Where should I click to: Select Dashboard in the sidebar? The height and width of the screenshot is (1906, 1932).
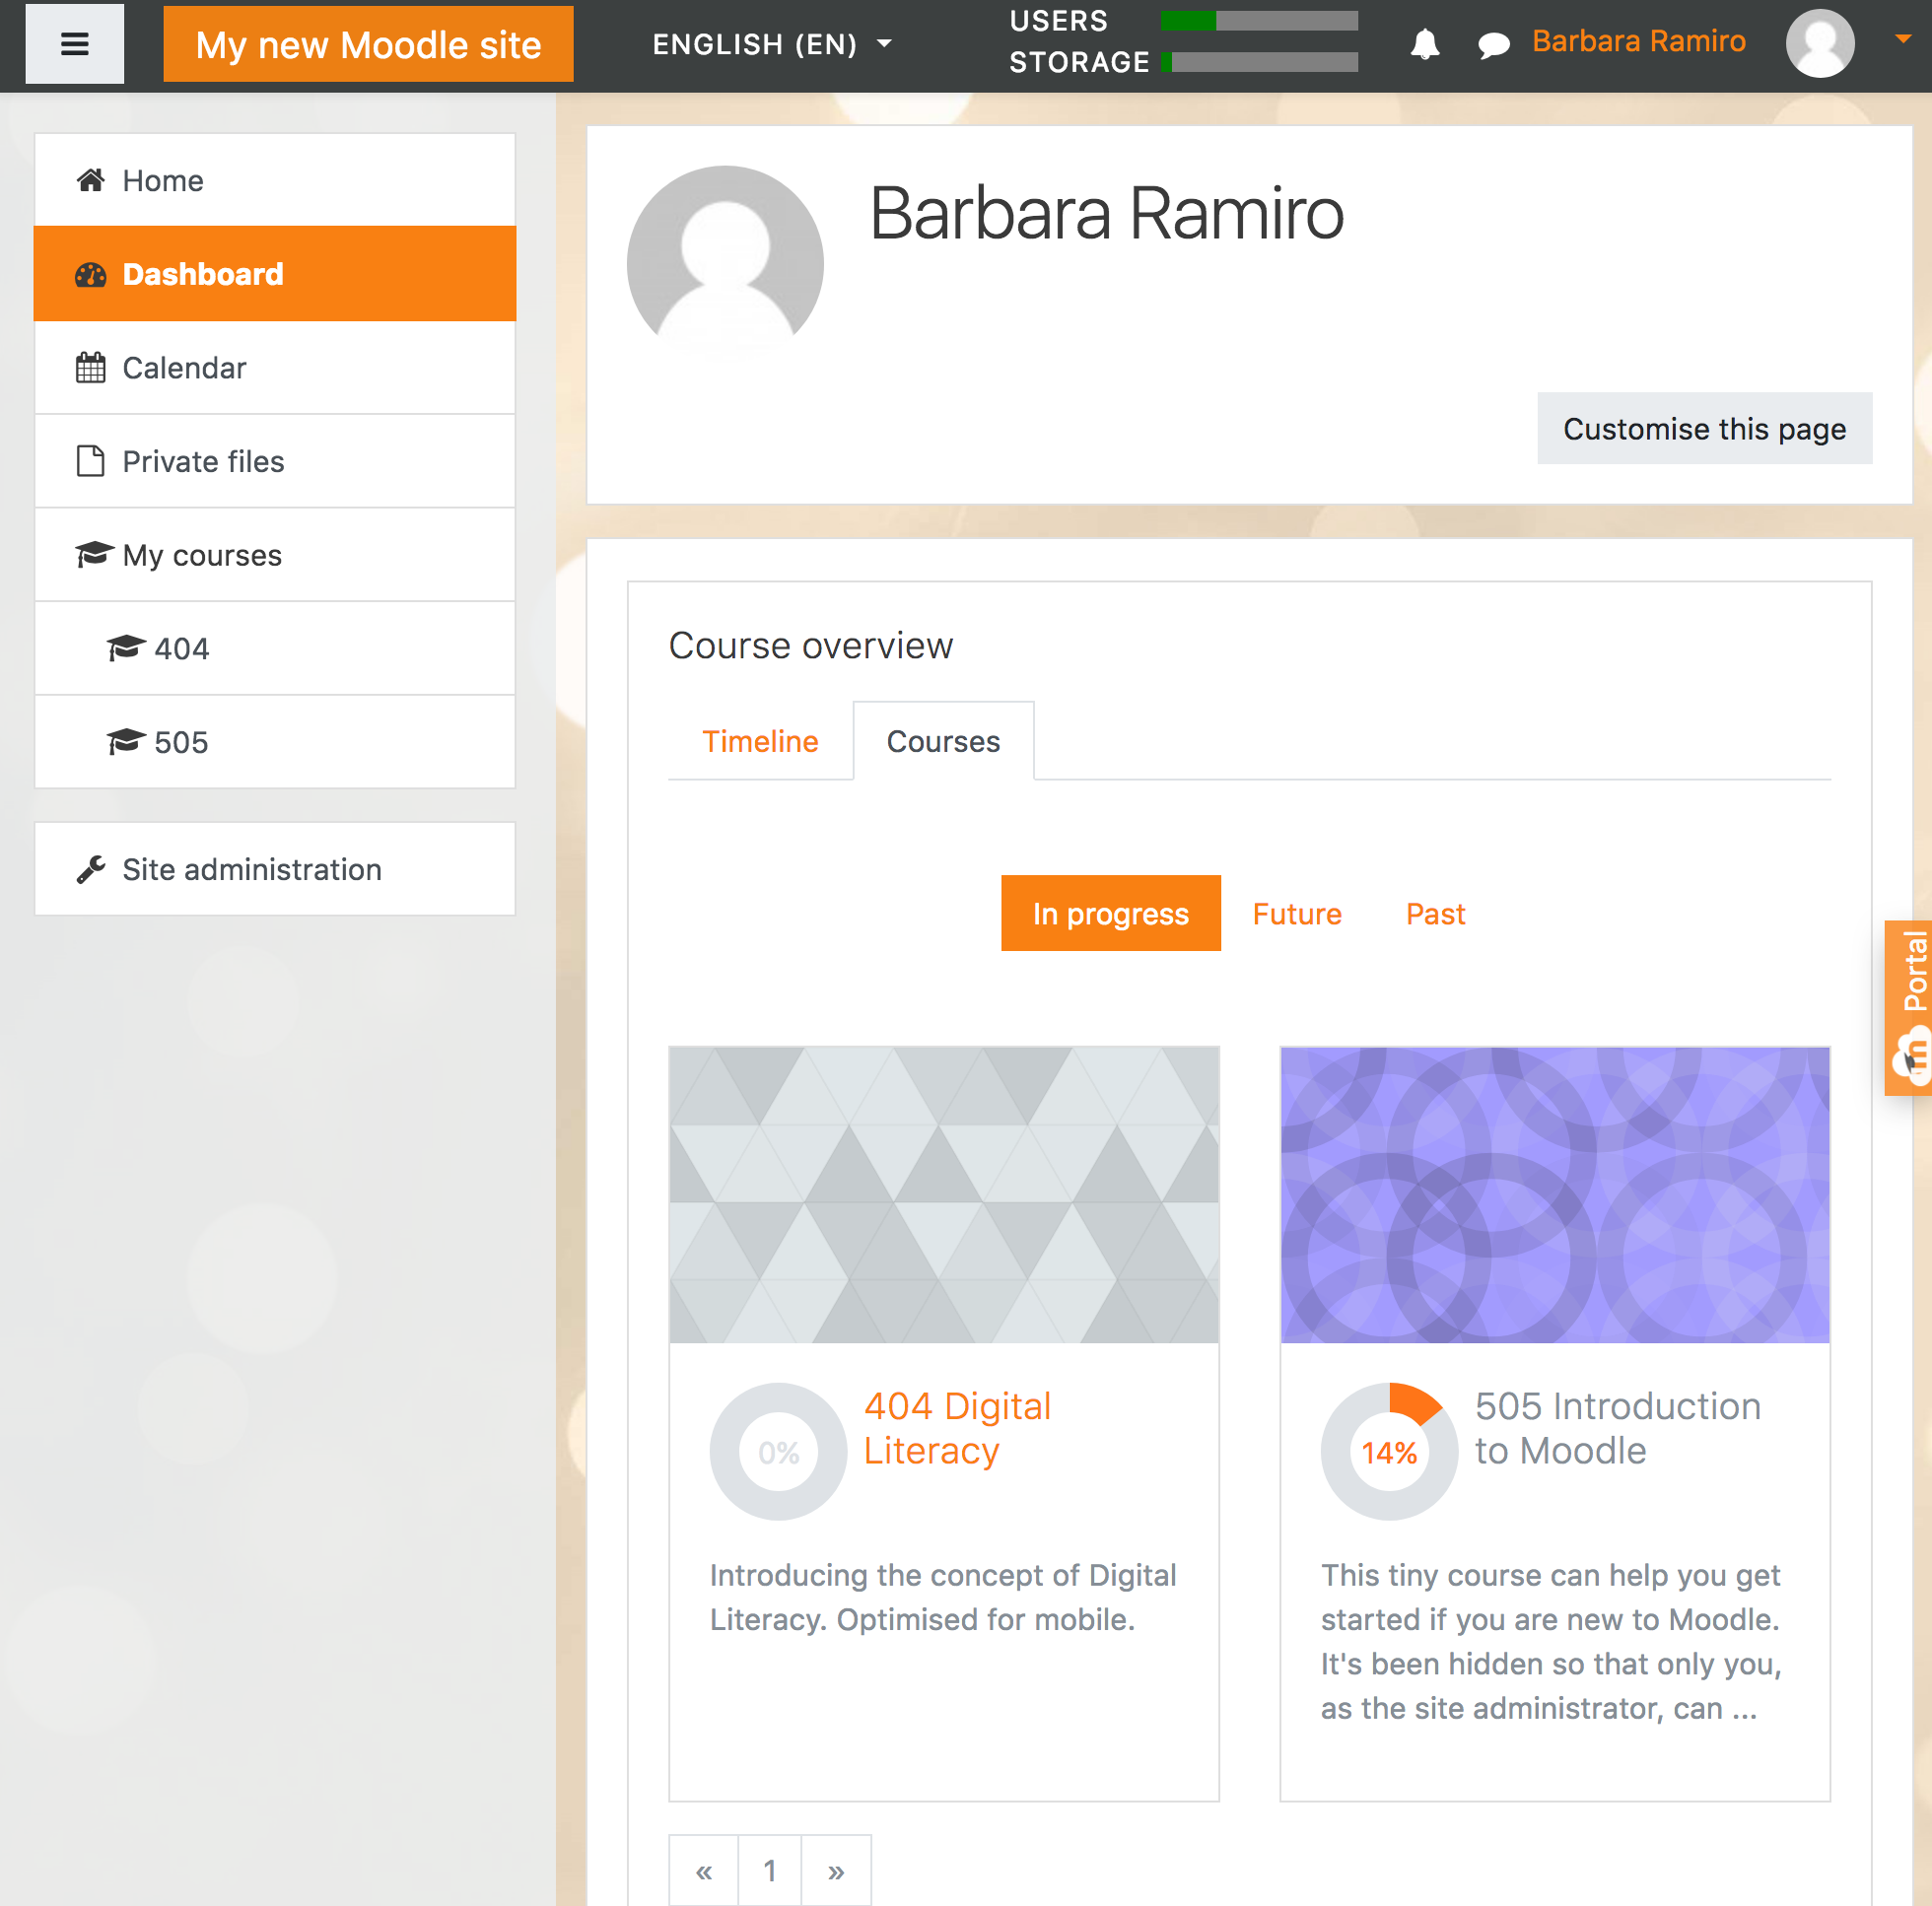click(x=275, y=274)
